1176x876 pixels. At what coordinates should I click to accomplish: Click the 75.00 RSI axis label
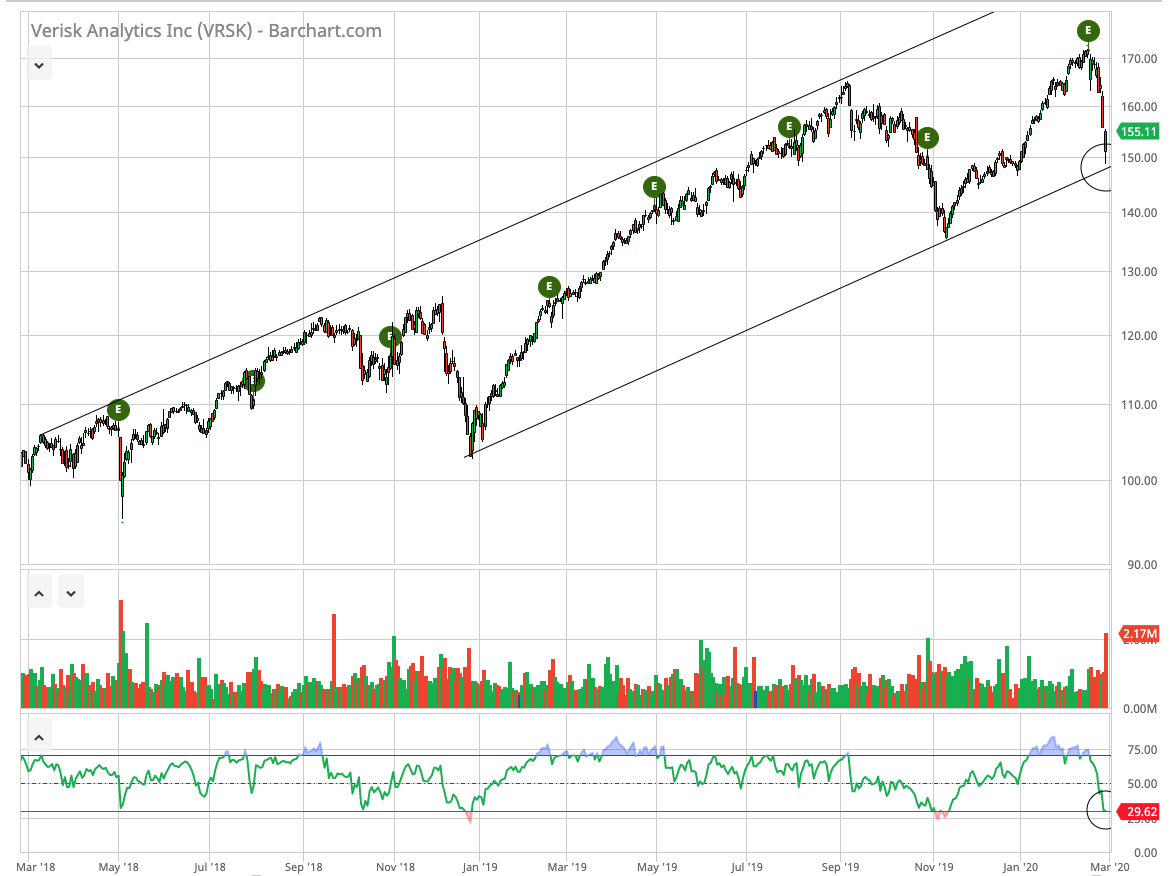pyautogui.click(x=1142, y=749)
